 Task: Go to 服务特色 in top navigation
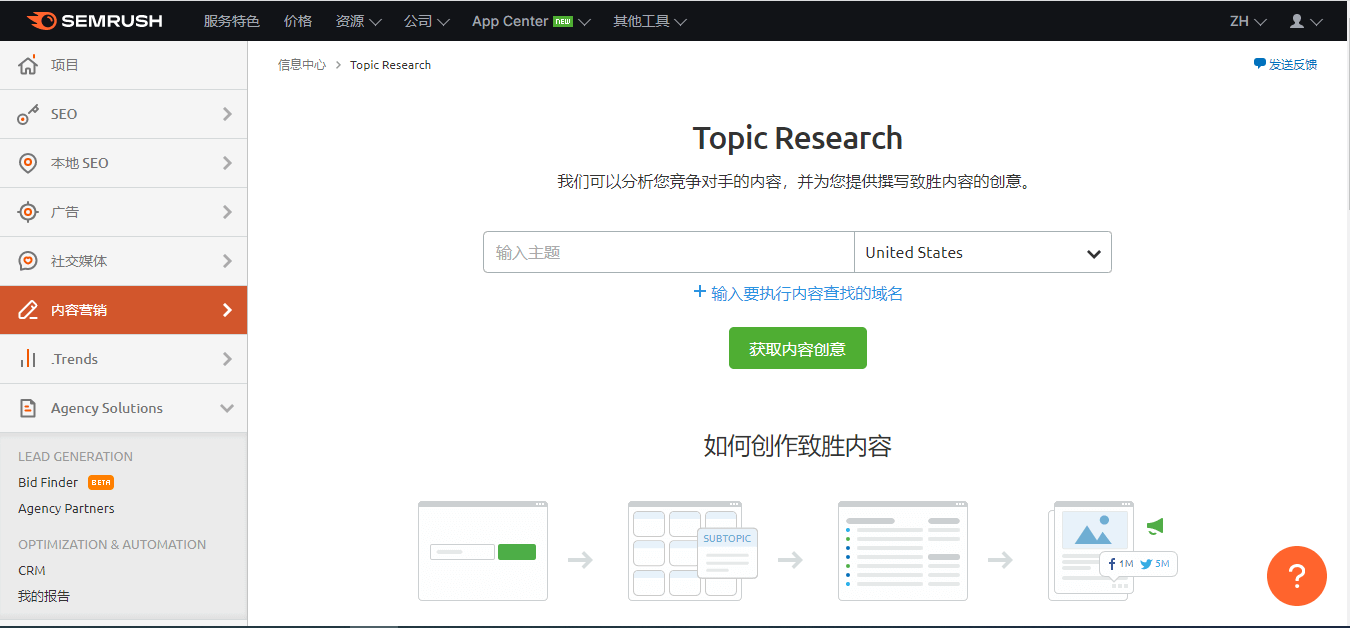231,21
